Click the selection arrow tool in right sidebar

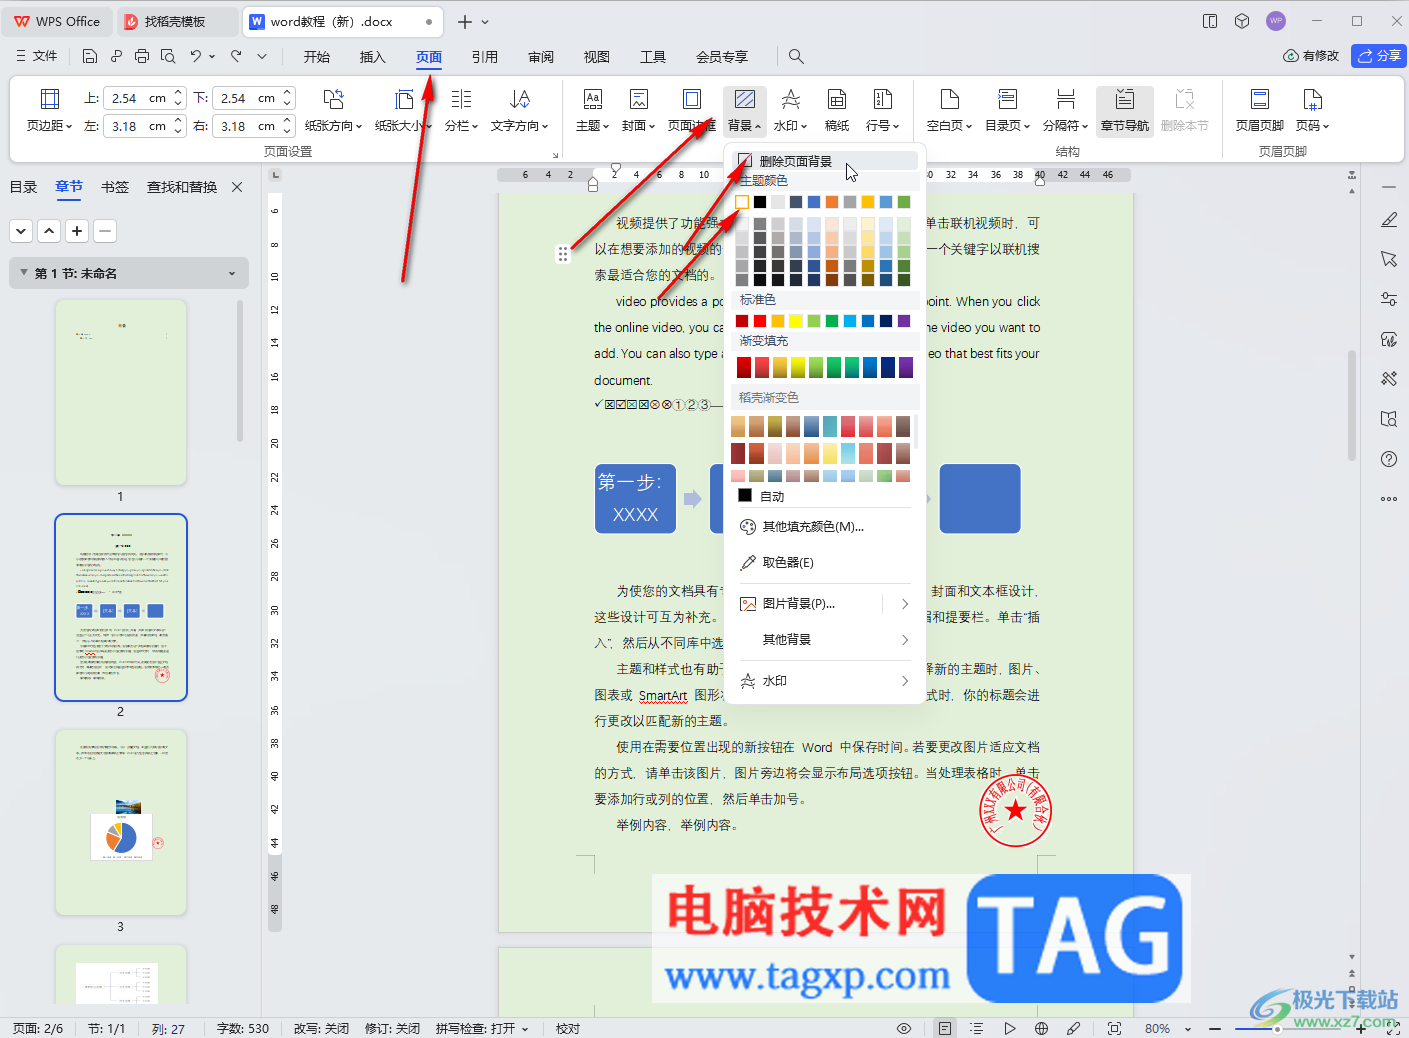coord(1389,259)
